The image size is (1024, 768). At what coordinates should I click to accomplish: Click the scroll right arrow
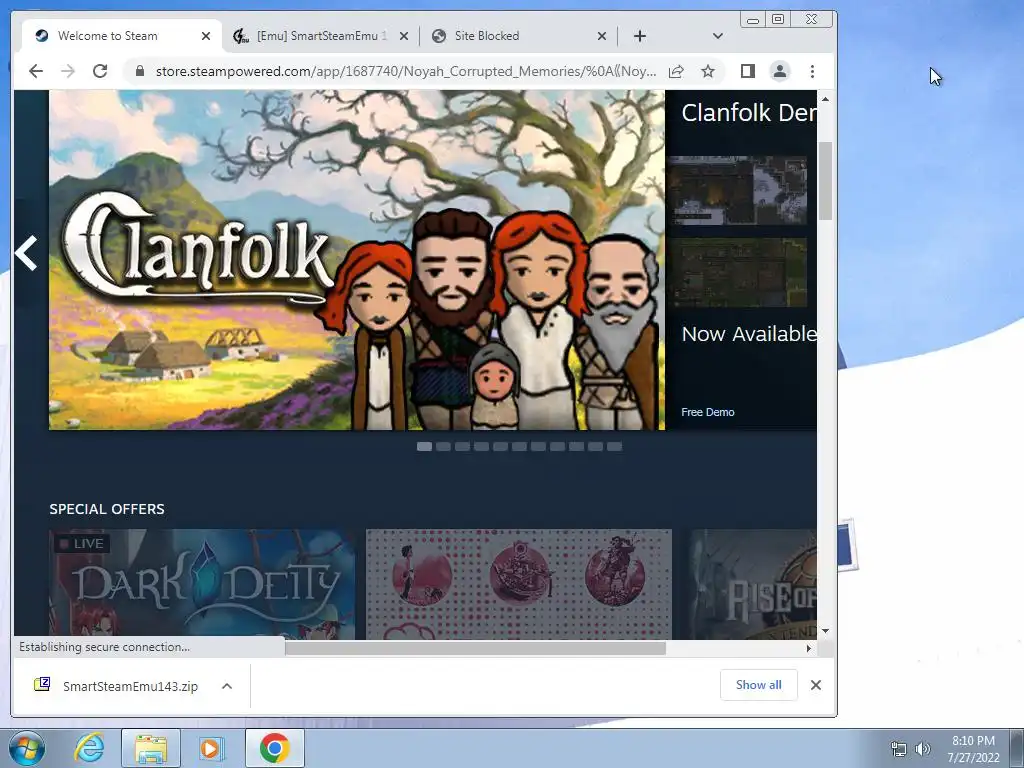[809, 648]
